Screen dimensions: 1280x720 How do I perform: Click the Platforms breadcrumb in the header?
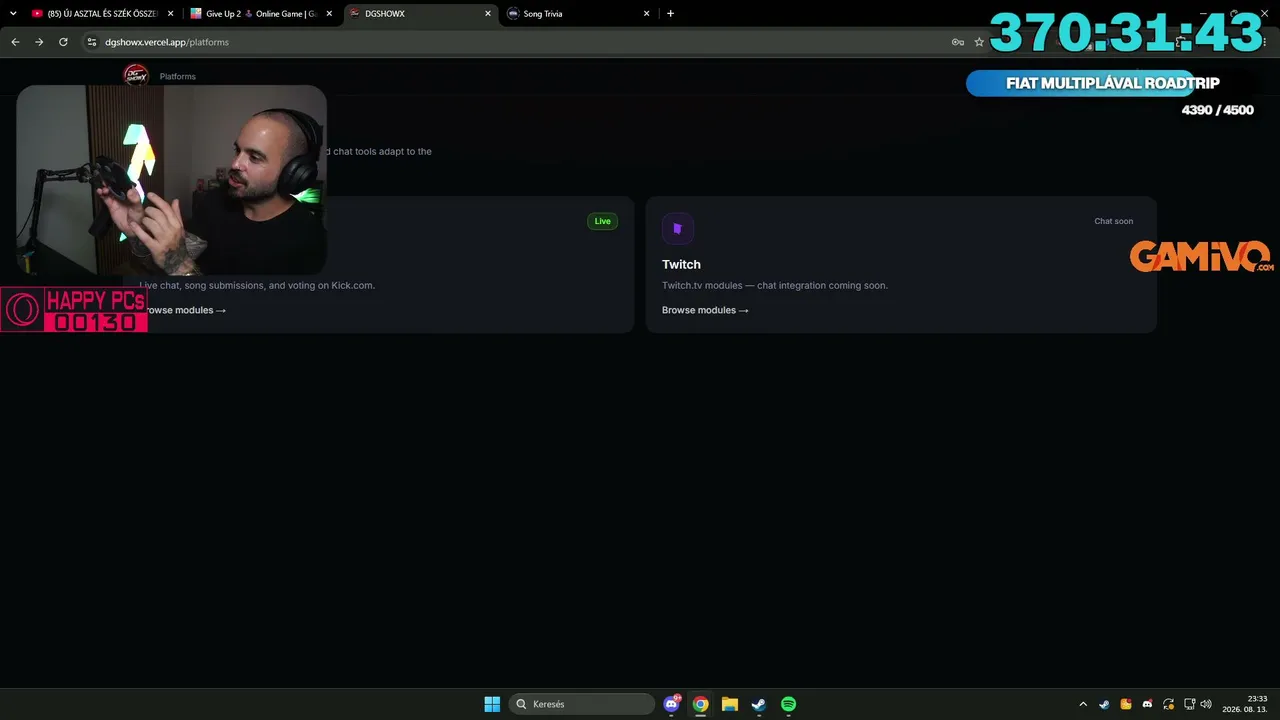(x=178, y=77)
